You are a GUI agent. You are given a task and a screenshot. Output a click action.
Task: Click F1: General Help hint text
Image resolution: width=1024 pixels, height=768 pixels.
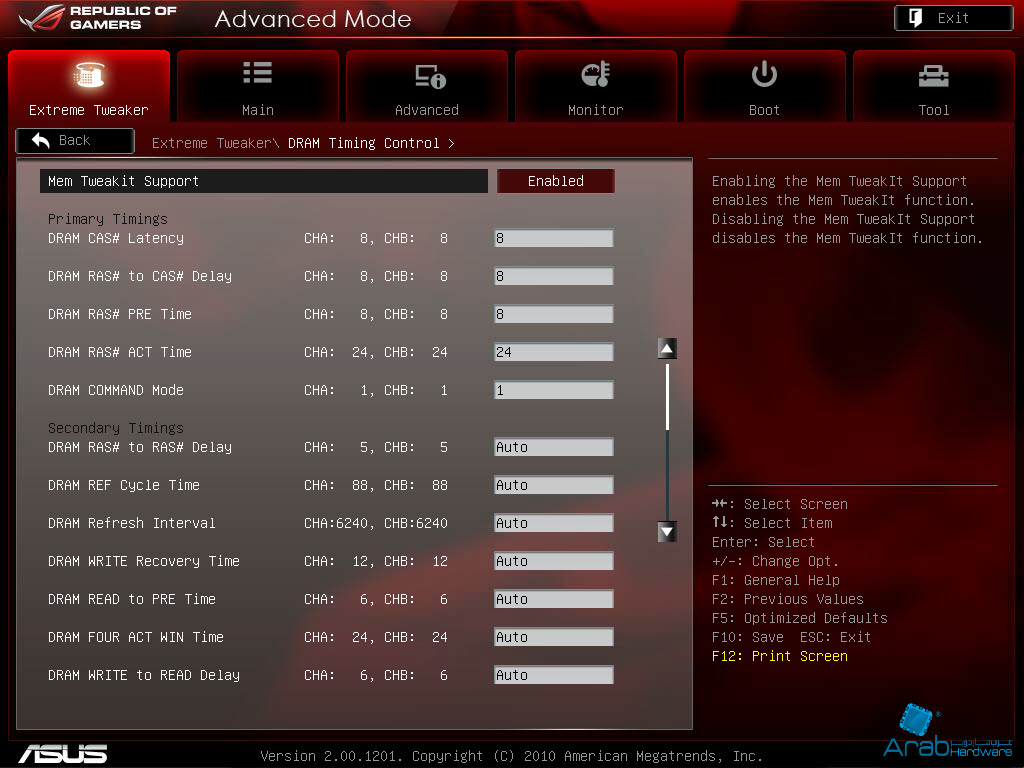pos(776,580)
